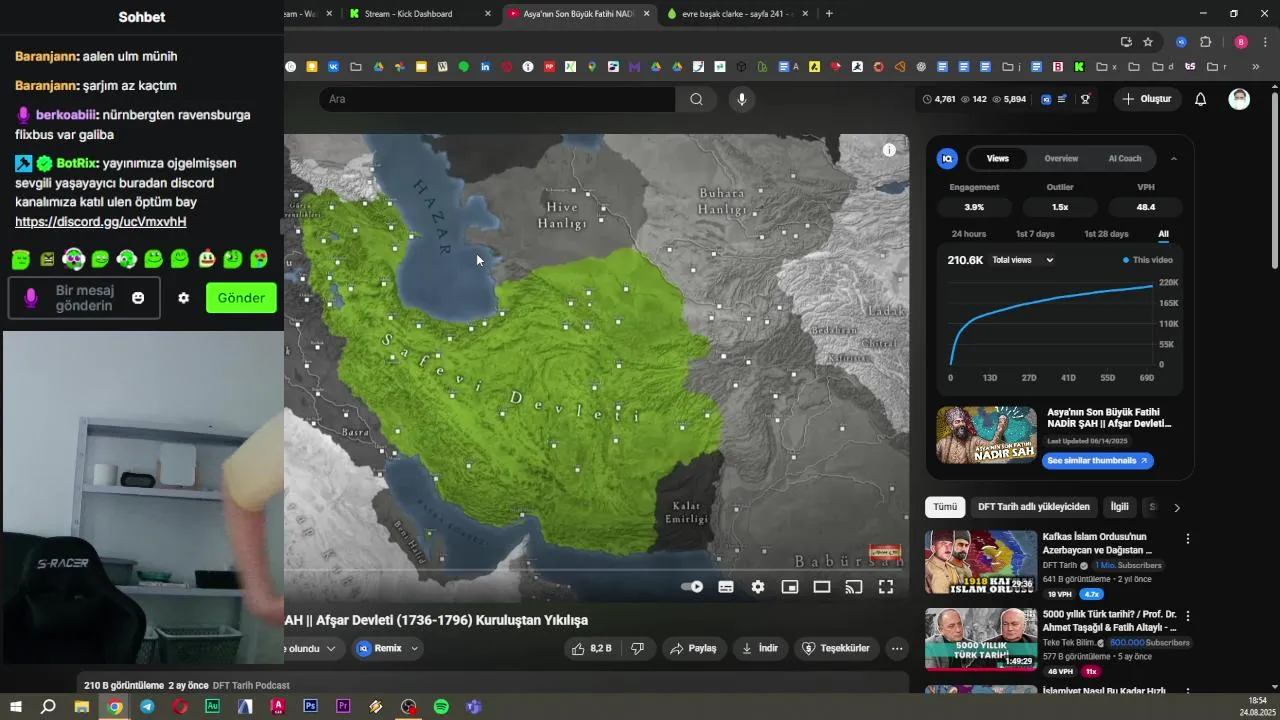
Task: Open emoji picker in chat input
Action: point(138,298)
